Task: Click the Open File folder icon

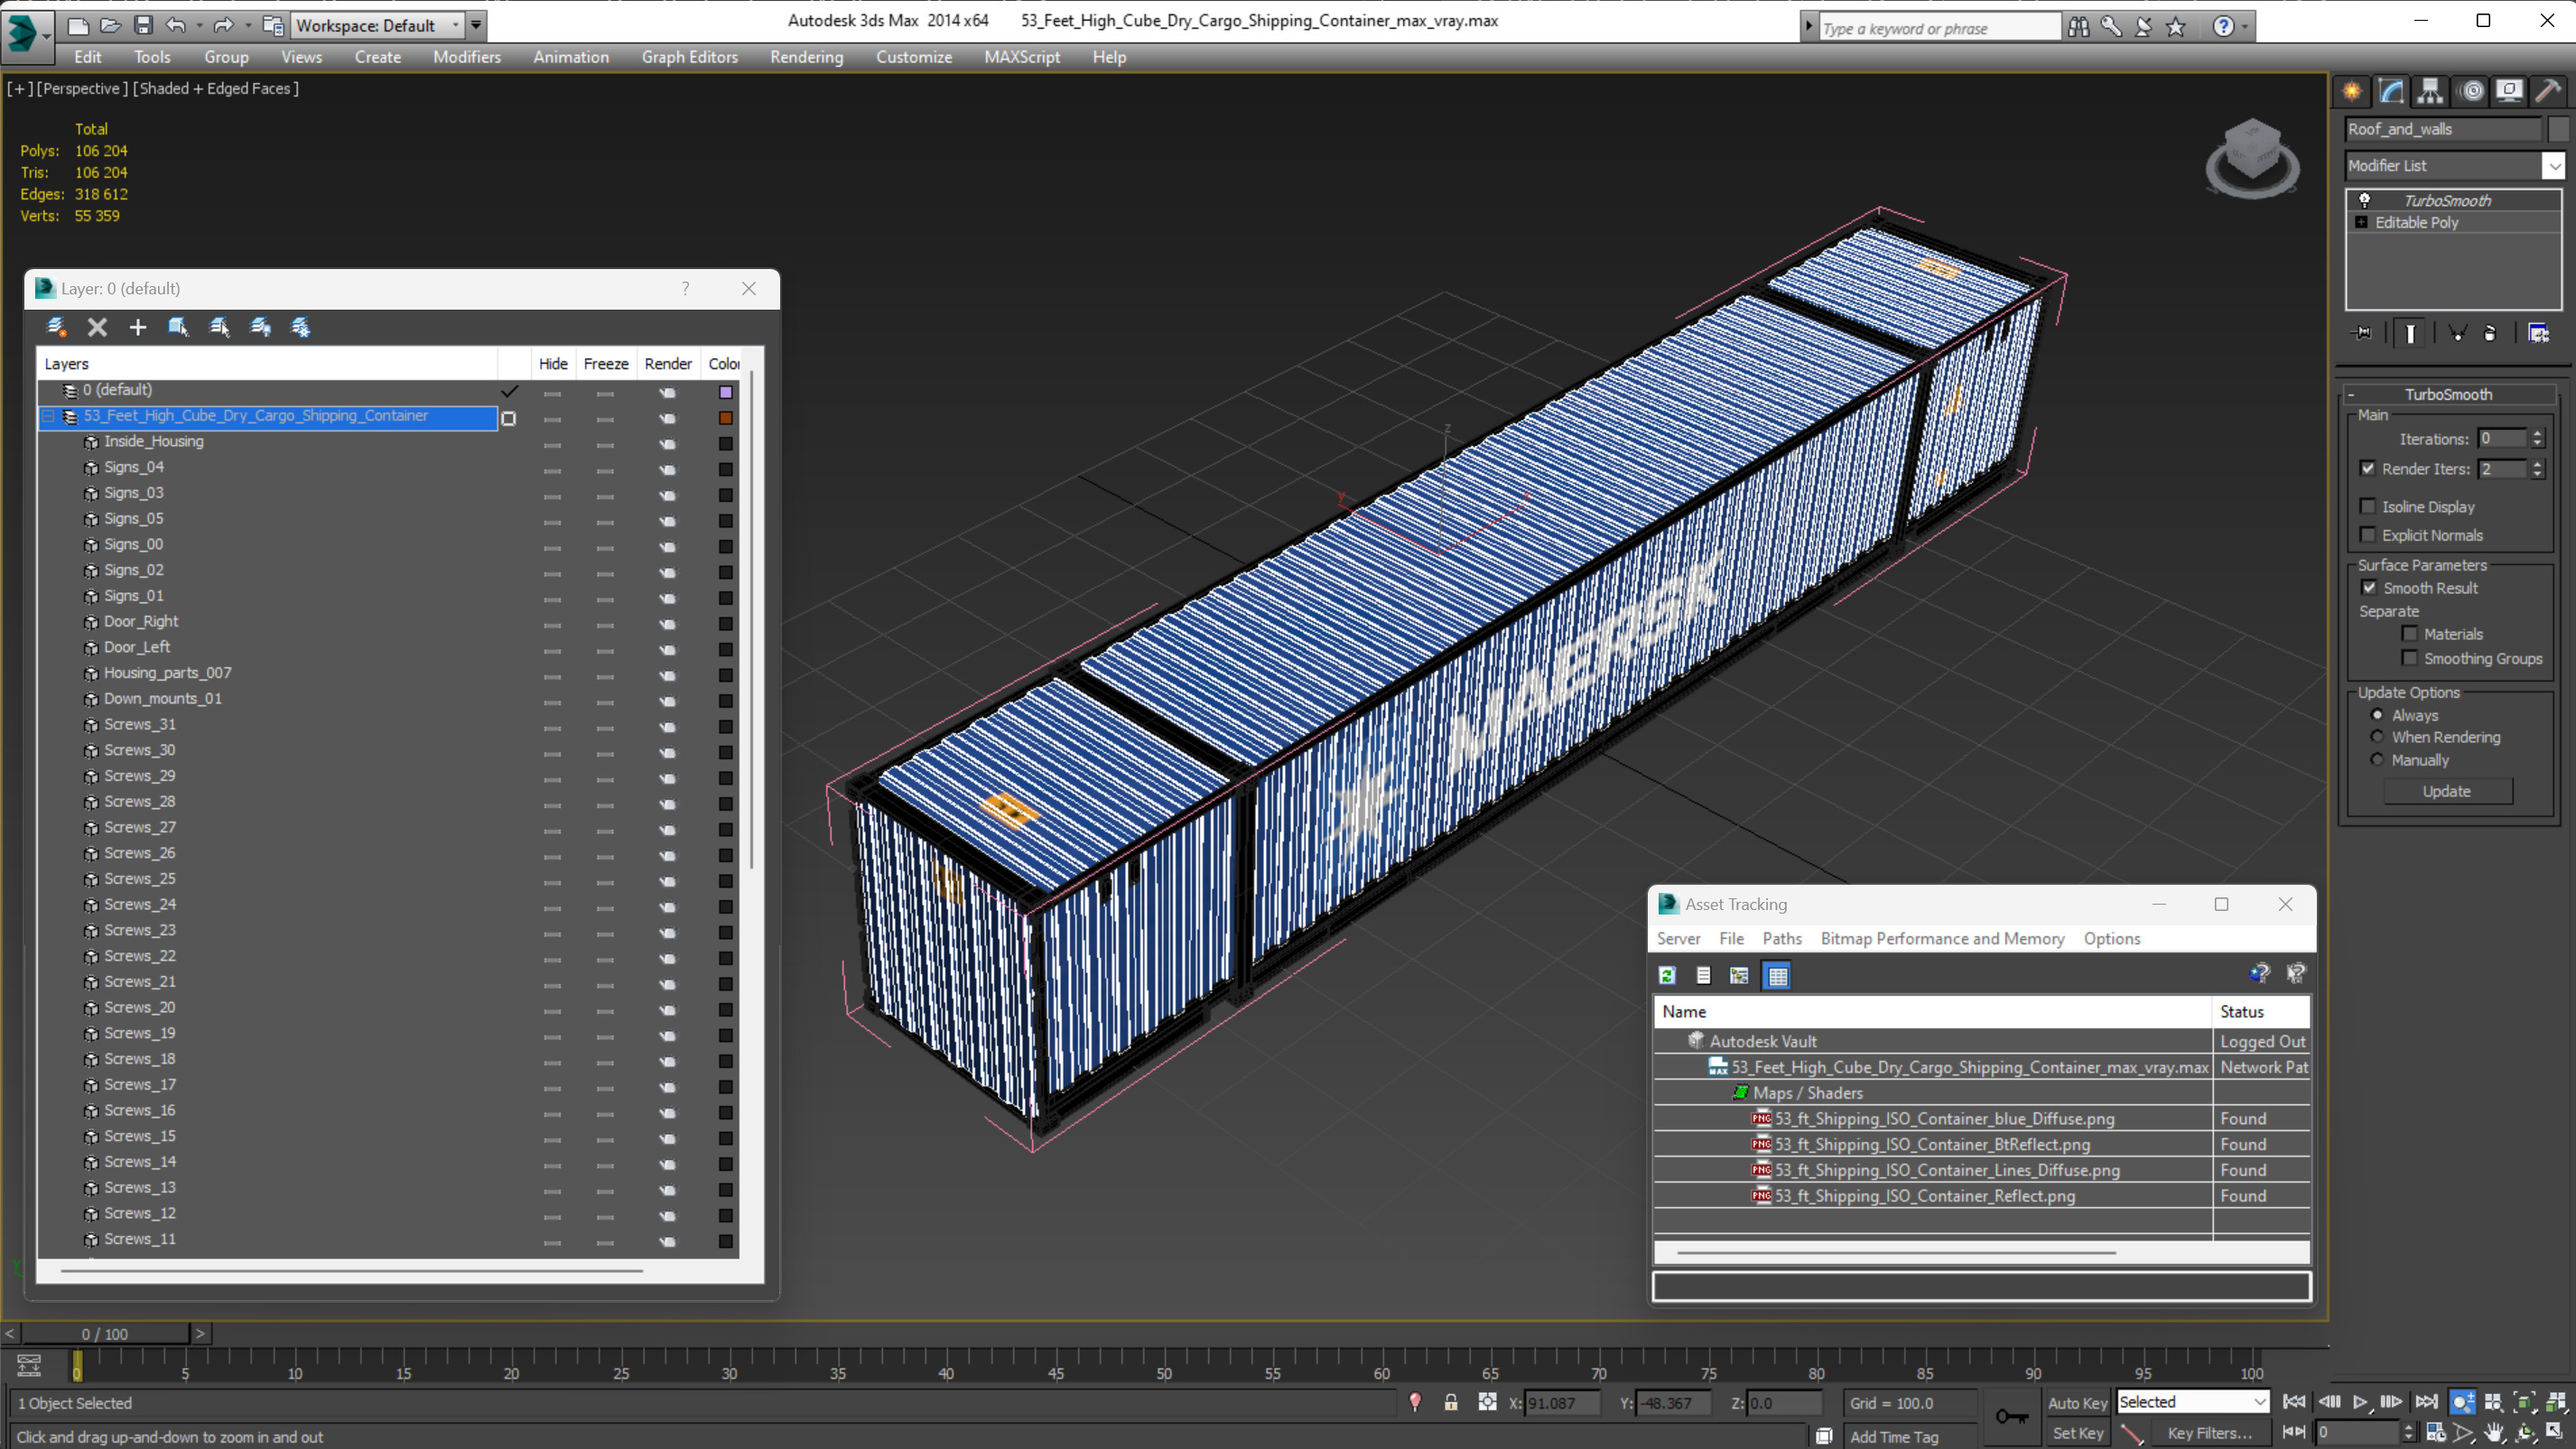Action: pyautogui.click(x=110, y=25)
